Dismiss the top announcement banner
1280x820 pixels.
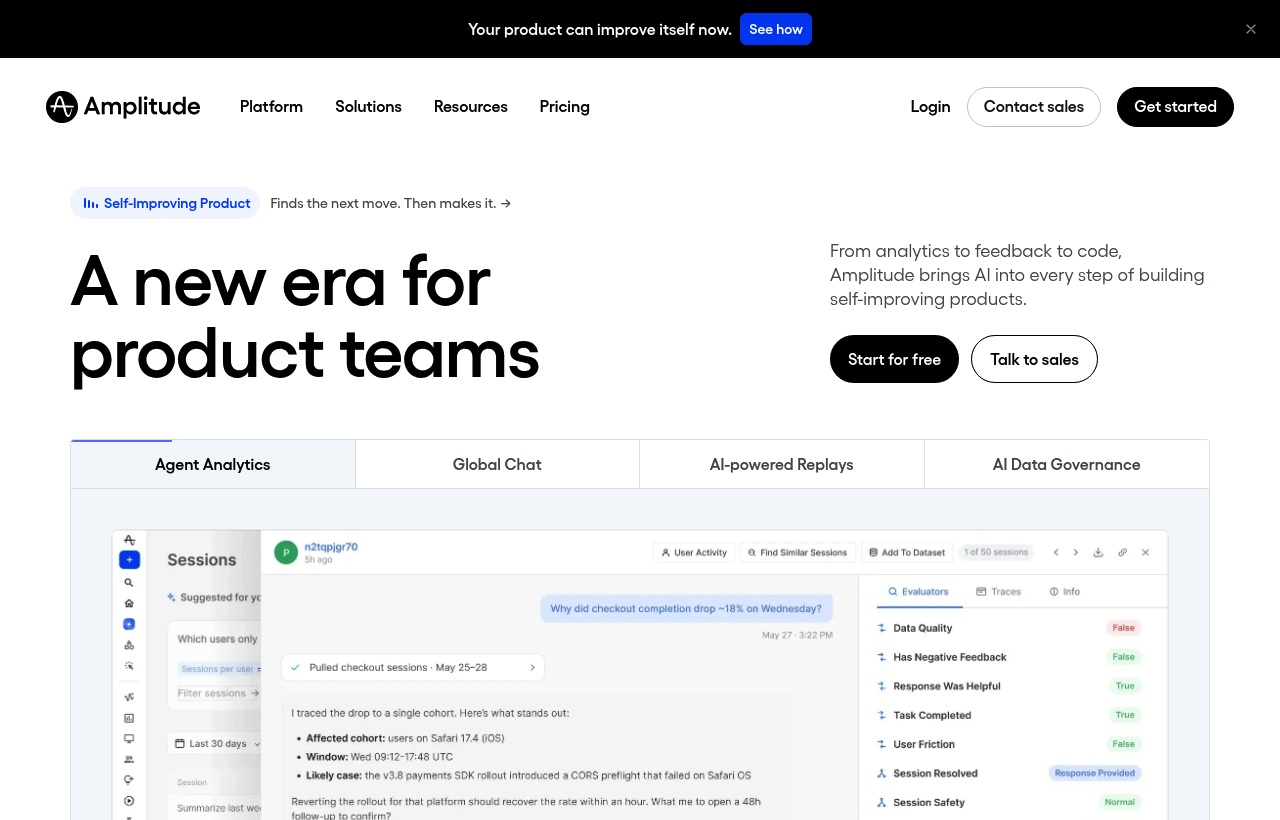click(x=1251, y=29)
